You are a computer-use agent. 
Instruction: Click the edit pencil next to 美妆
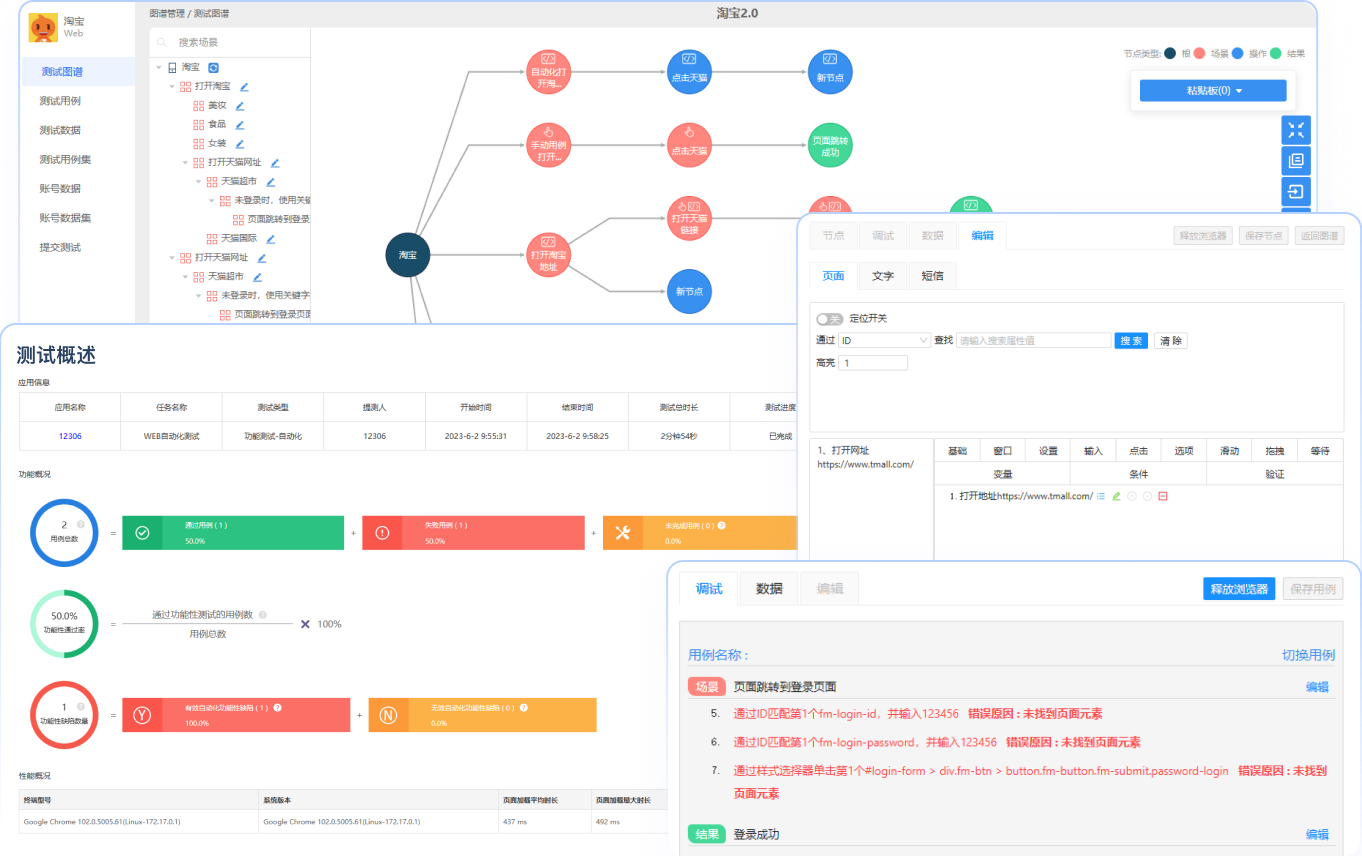pyautogui.click(x=240, y=105)
